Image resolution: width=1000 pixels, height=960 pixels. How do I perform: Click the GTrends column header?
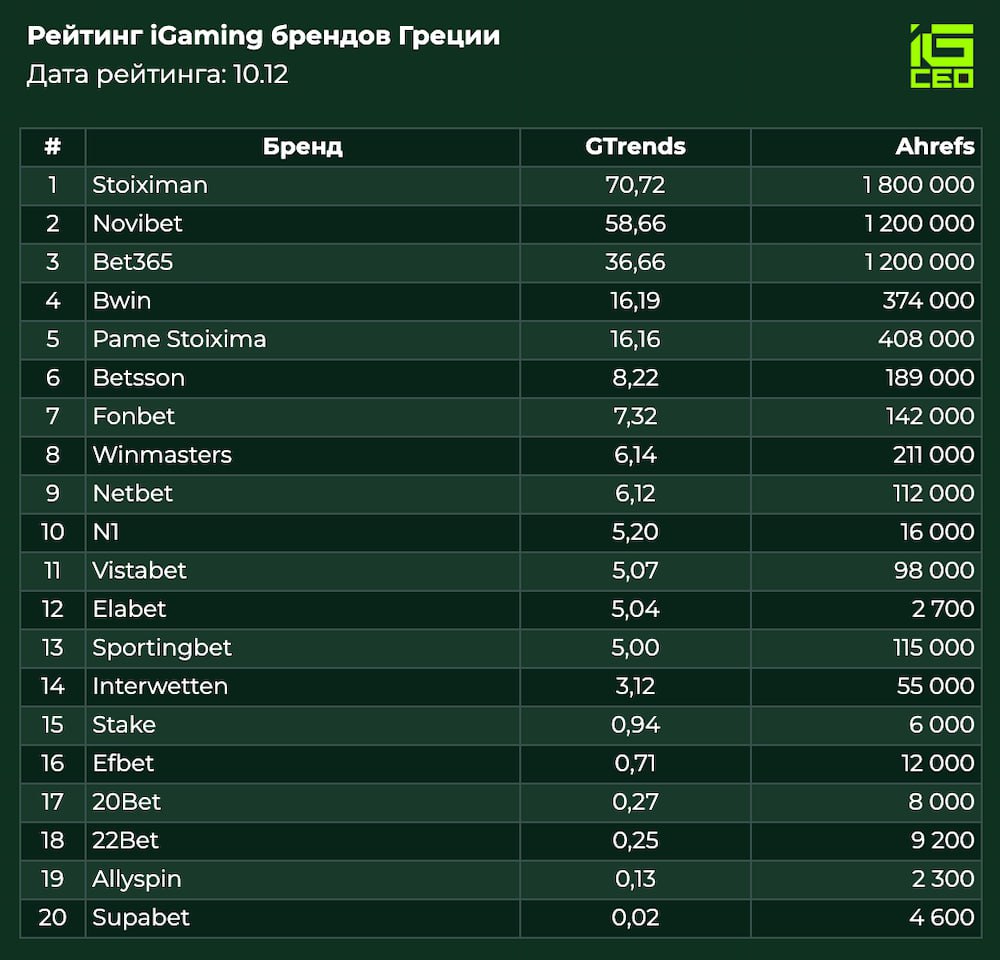635,147
